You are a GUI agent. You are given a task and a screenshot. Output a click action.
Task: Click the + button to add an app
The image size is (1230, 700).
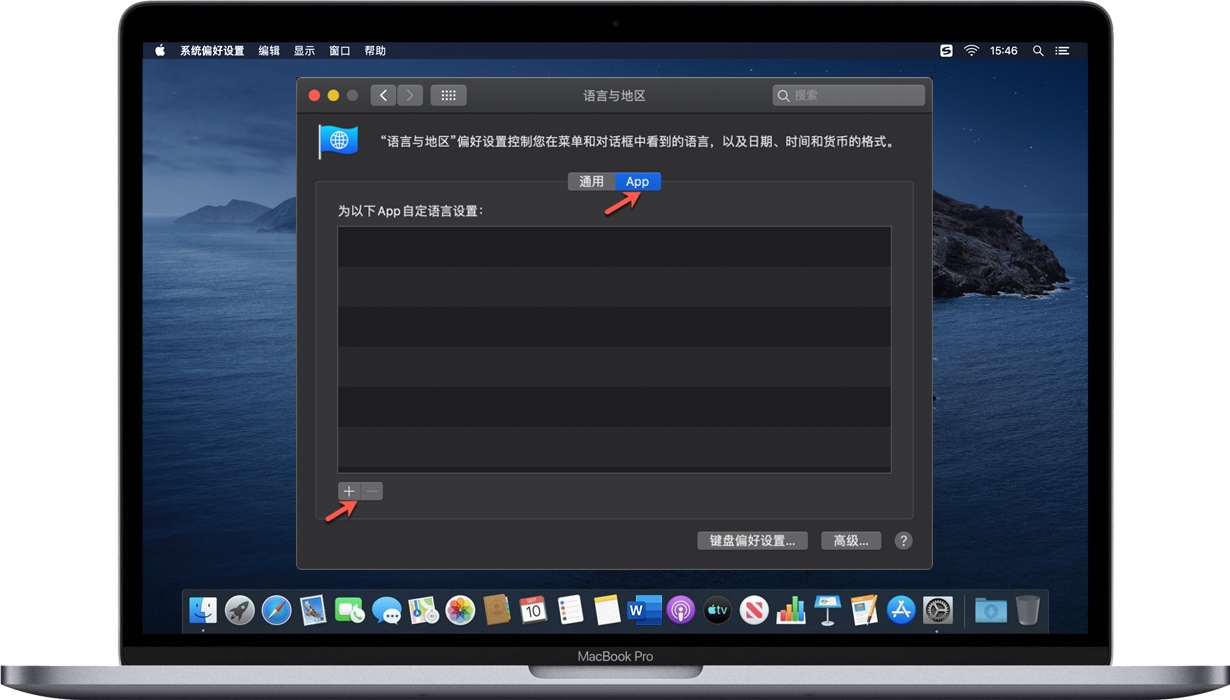pyautogui.click(x=348, y=491)
